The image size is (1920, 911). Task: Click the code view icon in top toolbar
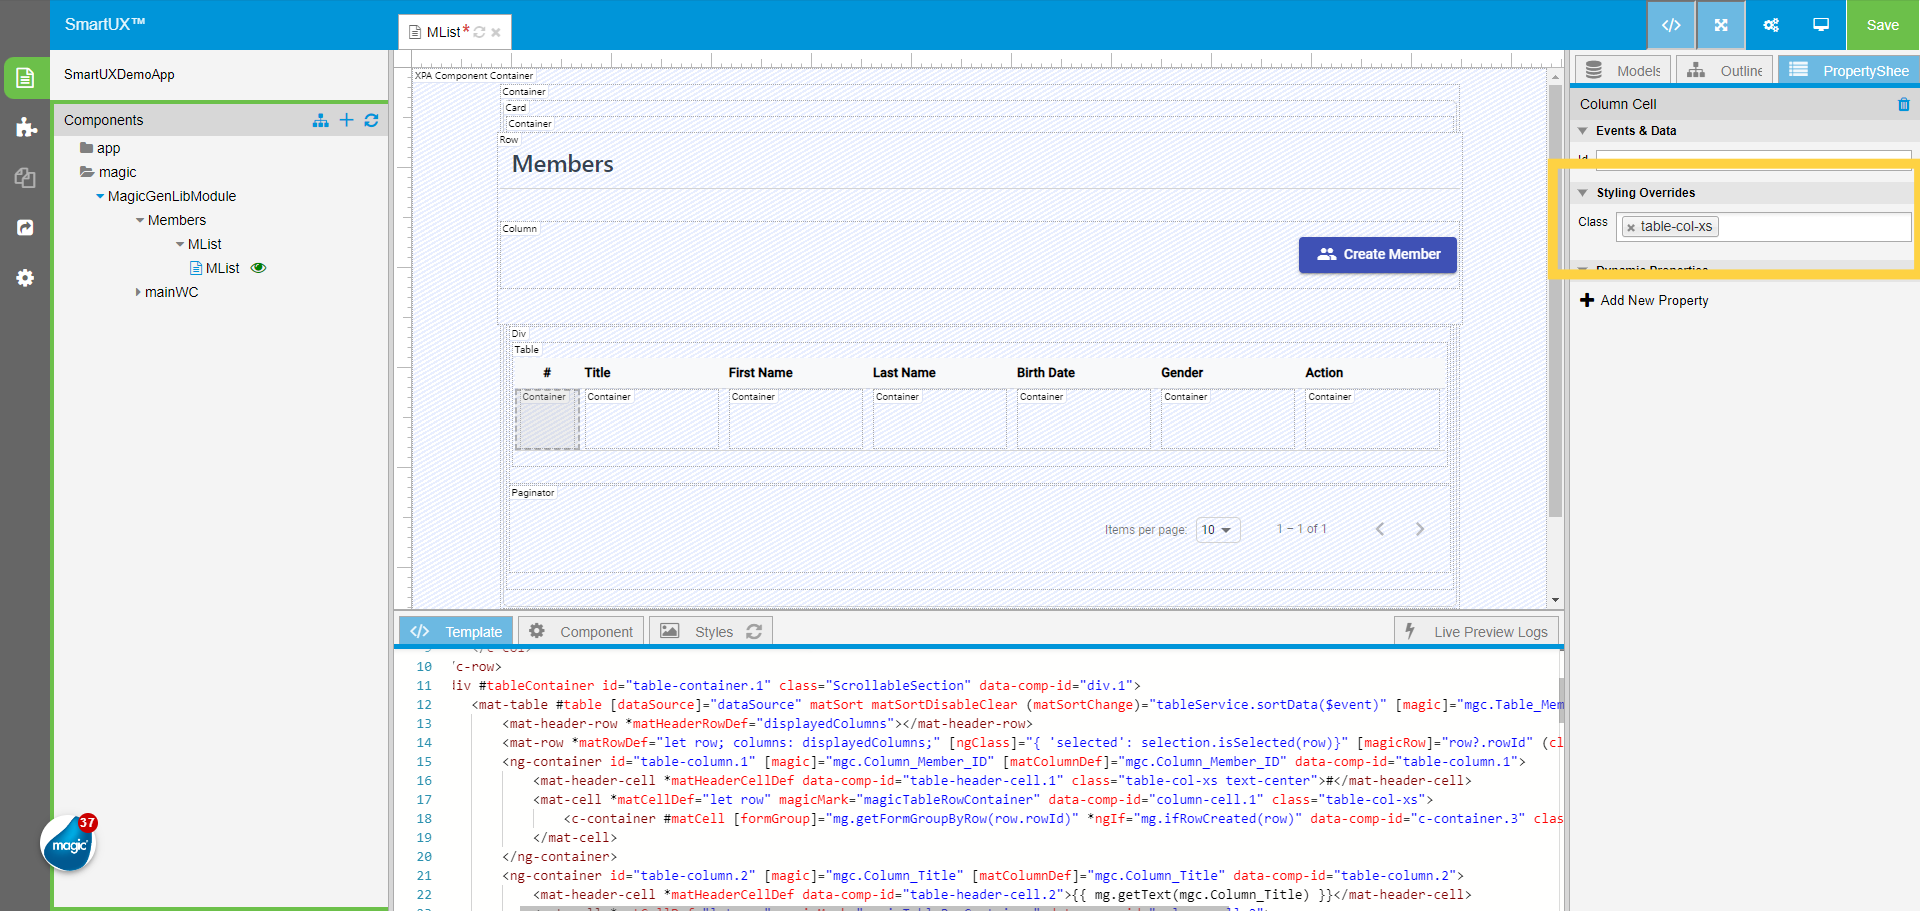pos(1671,25)
